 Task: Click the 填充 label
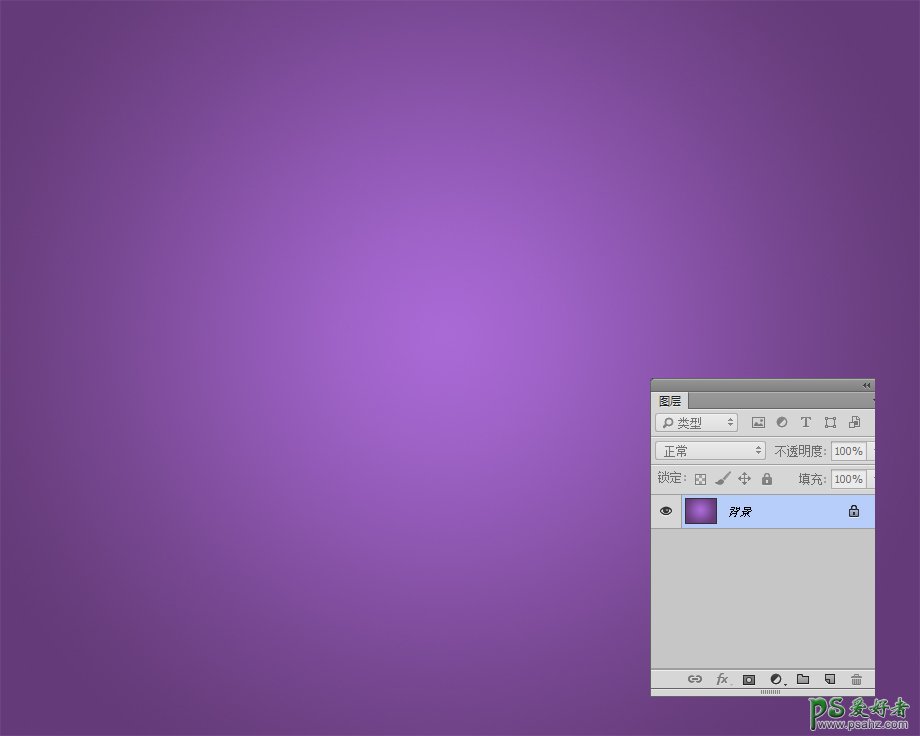812,480
